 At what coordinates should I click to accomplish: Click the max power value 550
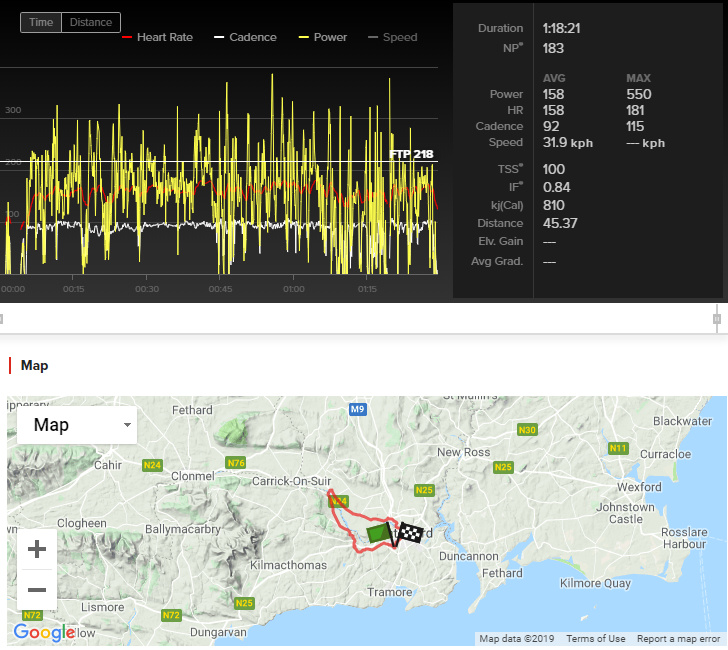coord(639,94)
